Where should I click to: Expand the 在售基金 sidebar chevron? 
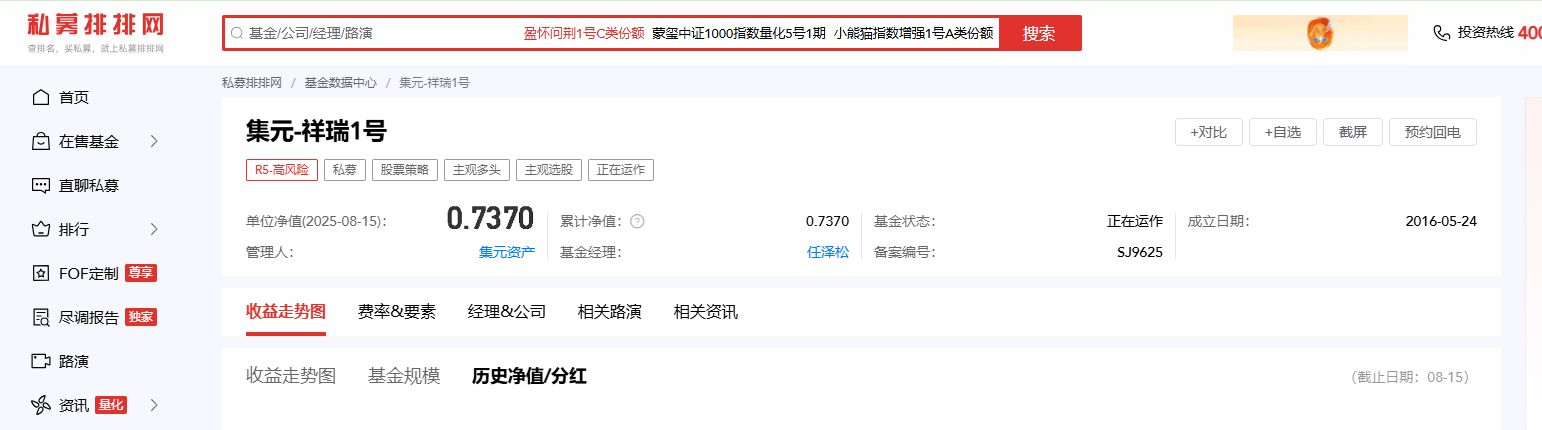click(154, 141)
